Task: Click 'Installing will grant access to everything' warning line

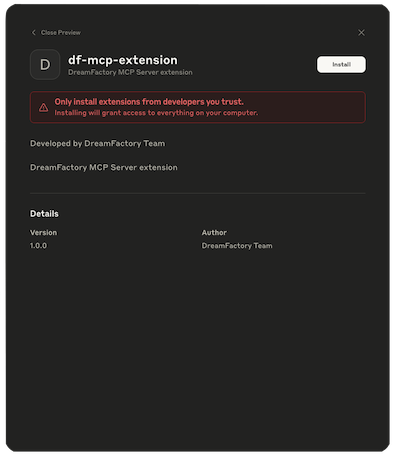Action: point(156,113)
